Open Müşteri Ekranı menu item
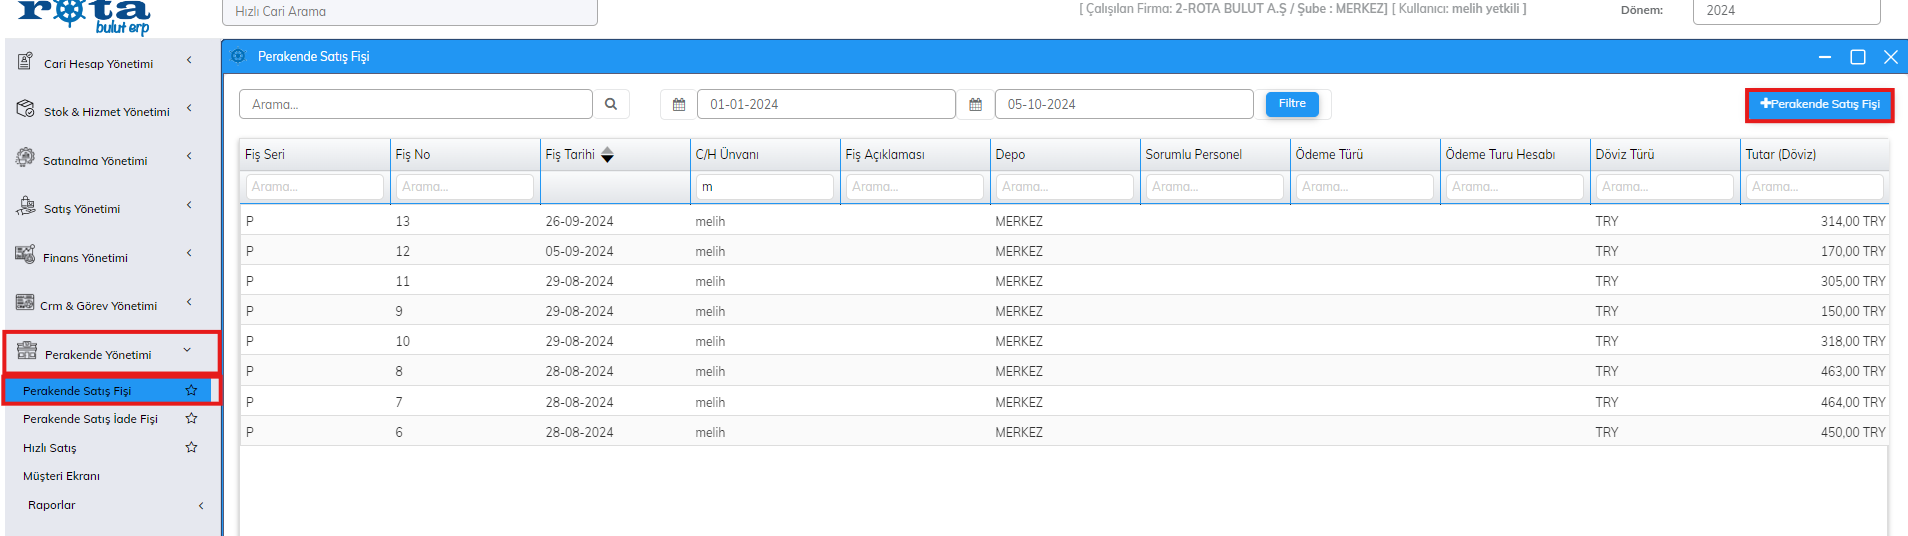 61,476
